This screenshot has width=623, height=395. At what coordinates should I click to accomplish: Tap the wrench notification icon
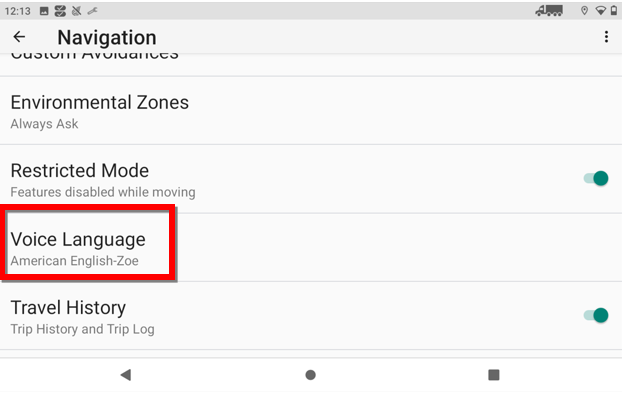coord(93,11)
